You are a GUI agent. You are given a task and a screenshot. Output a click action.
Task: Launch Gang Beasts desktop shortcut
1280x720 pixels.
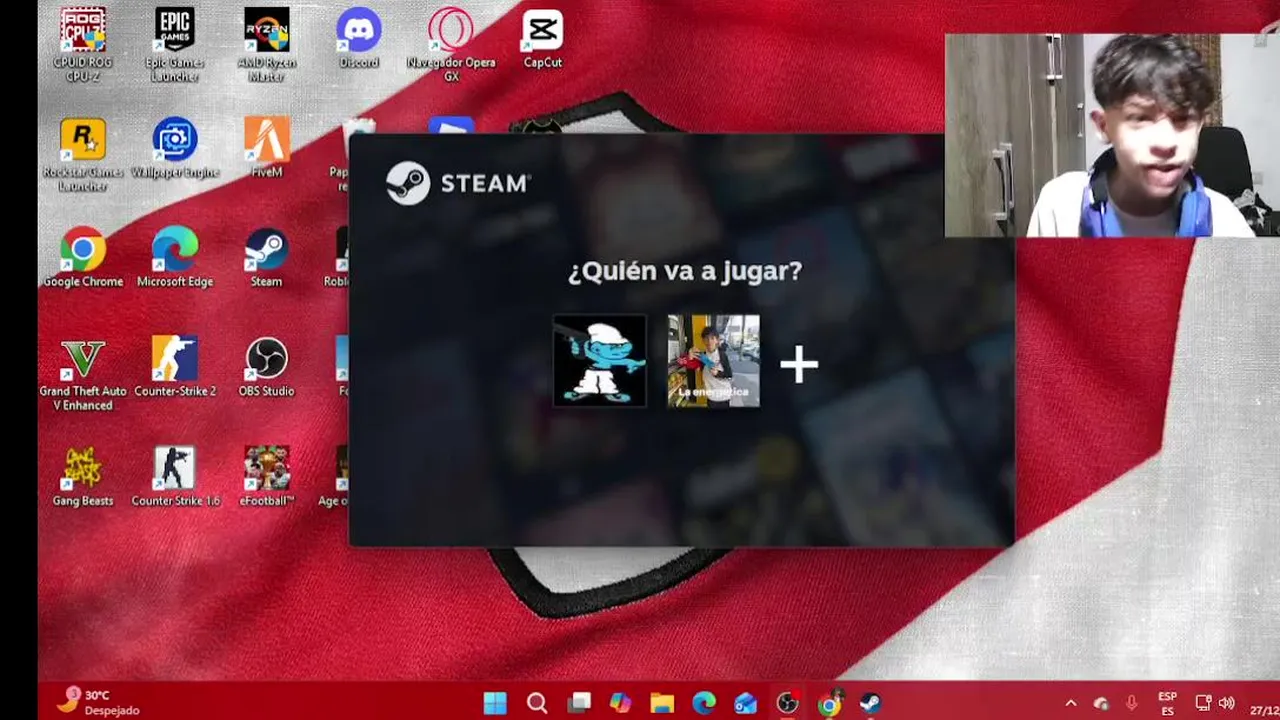[x=83, y=477]
